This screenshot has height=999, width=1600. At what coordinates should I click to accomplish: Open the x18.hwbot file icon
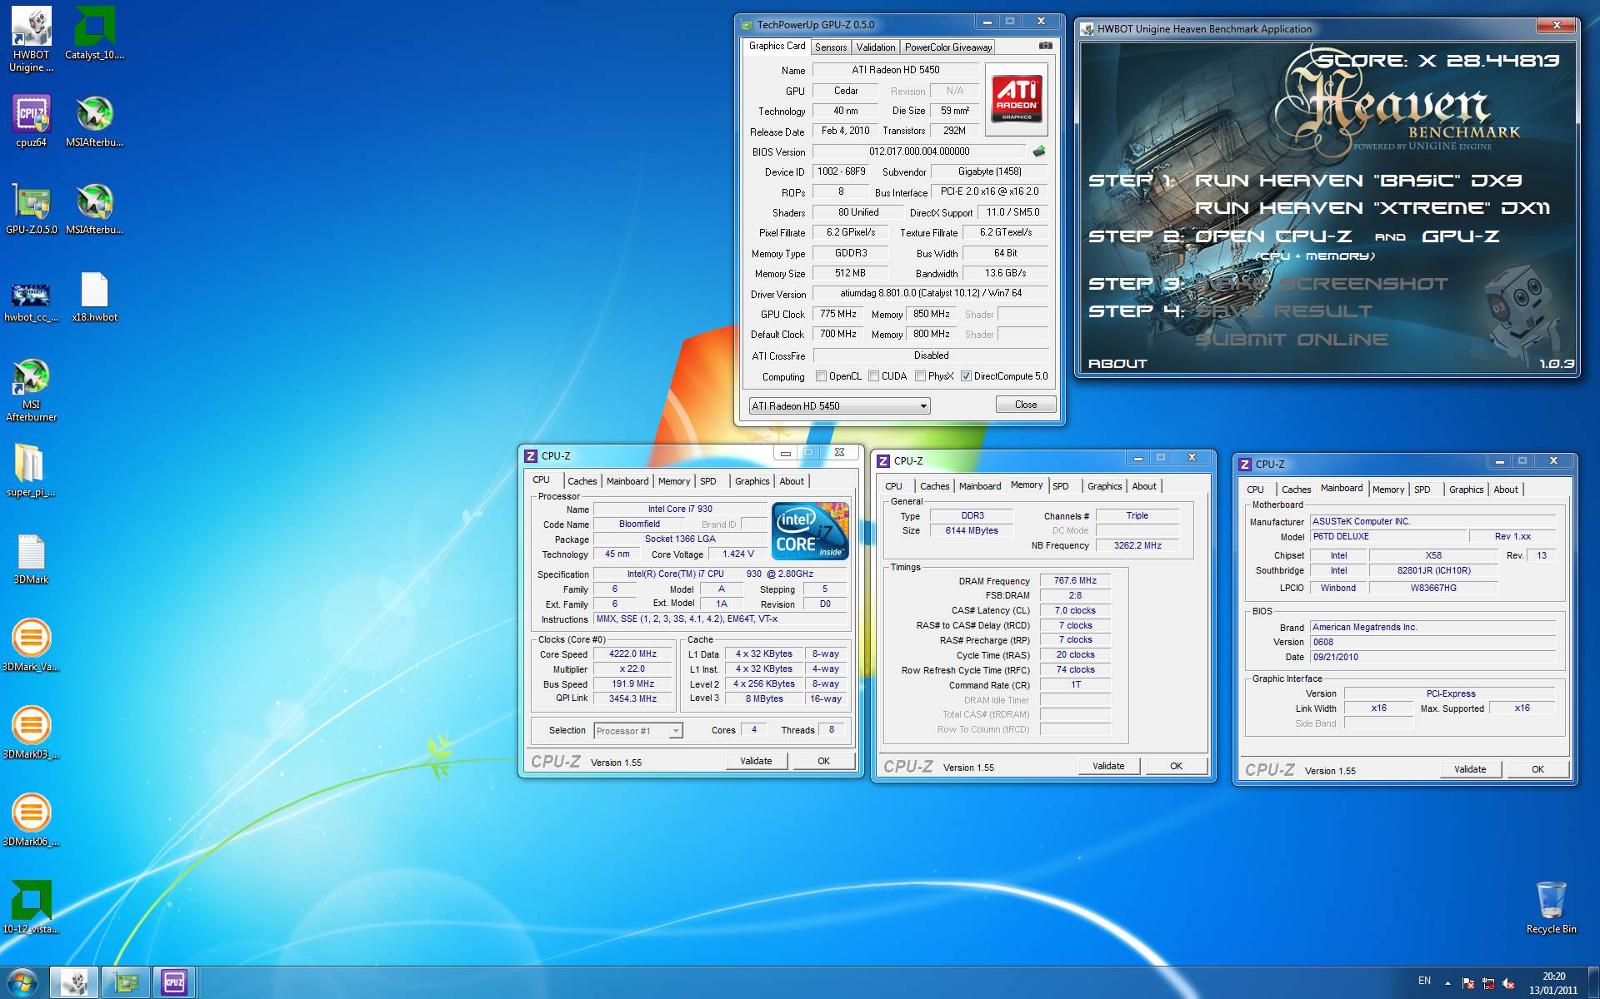click(94, 296)
